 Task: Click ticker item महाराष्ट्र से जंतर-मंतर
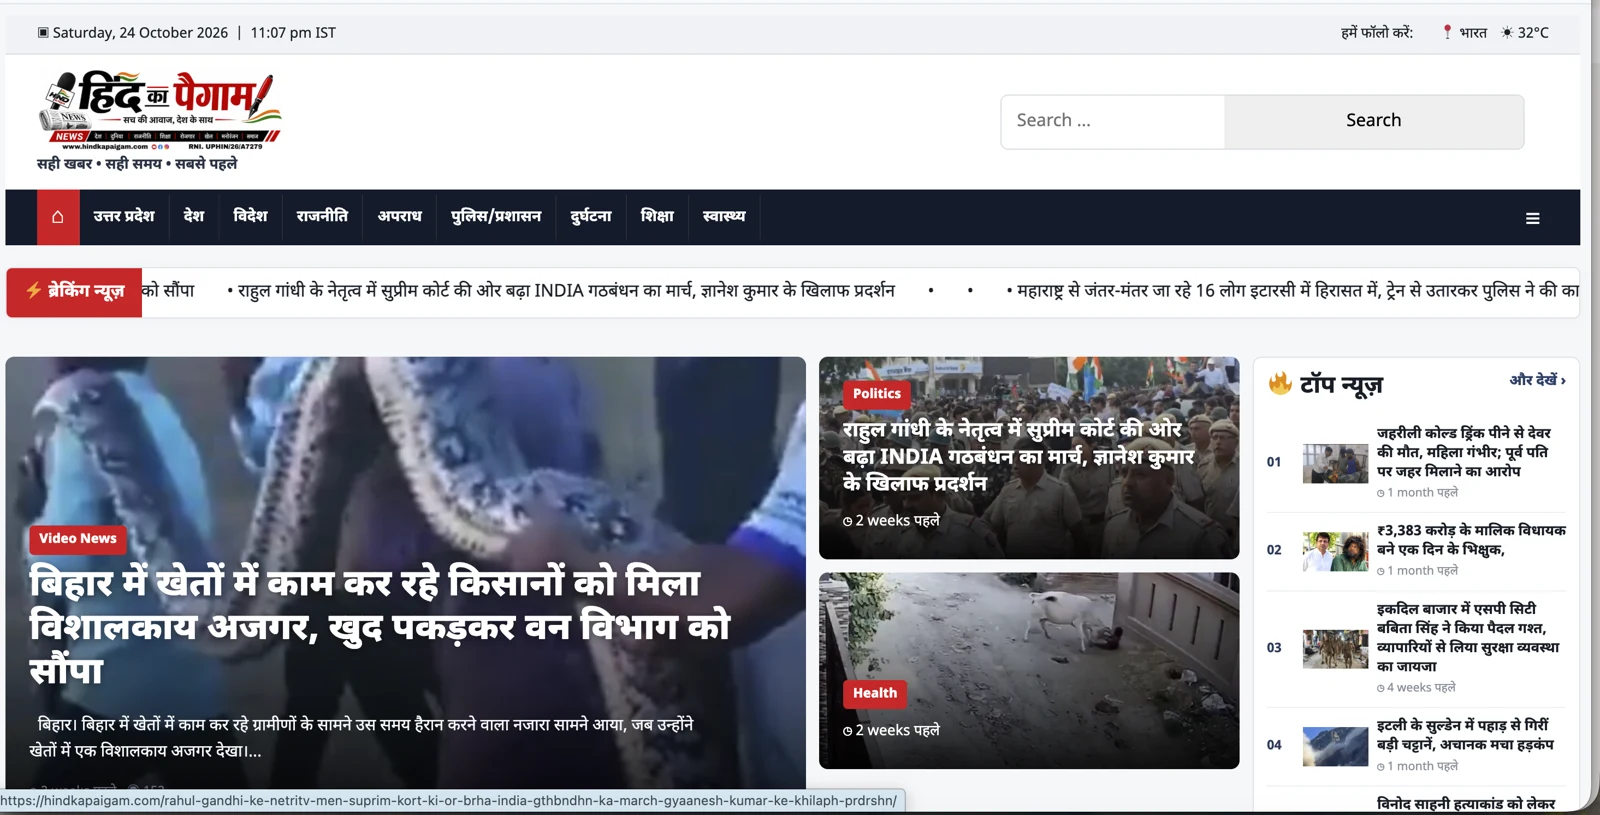pyautogui.click(x=1292, y=291)
